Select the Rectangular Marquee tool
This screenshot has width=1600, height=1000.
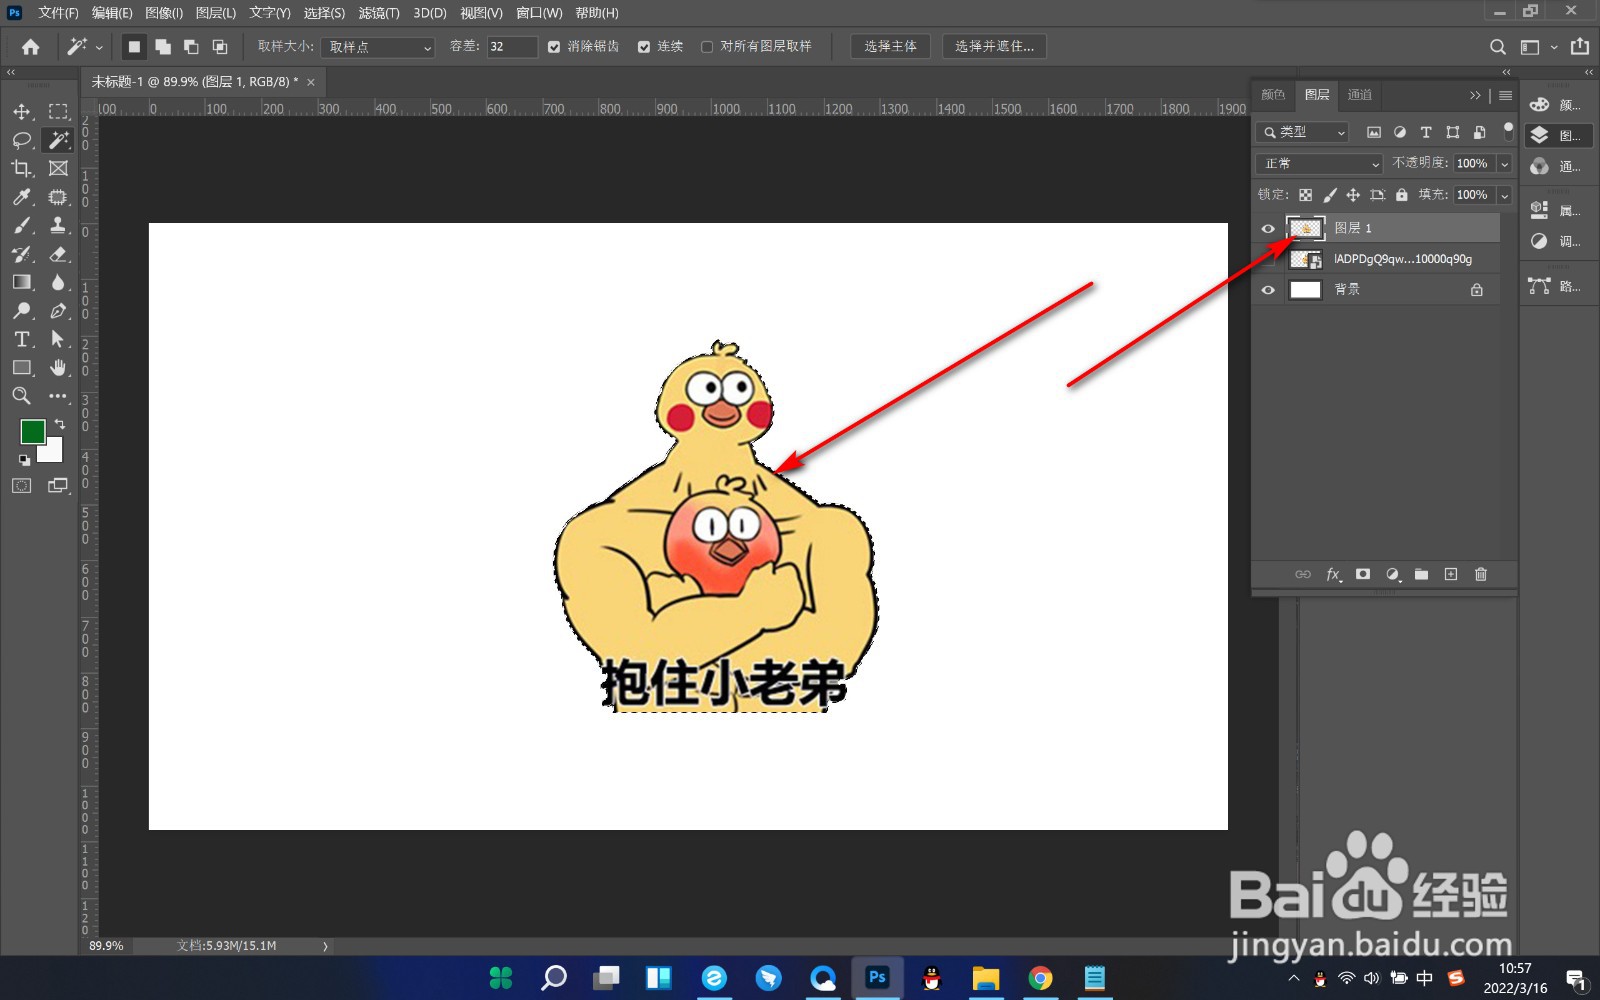point(59,111)
